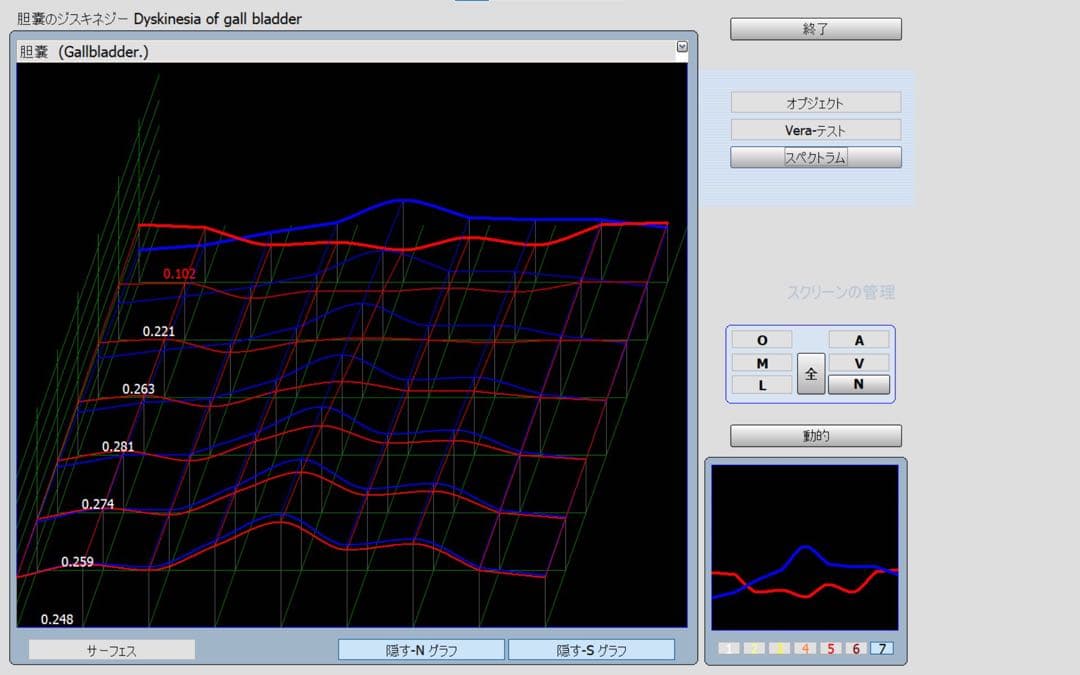Toggle the O screen button
Screen dimensions: 1080x675
761,340
